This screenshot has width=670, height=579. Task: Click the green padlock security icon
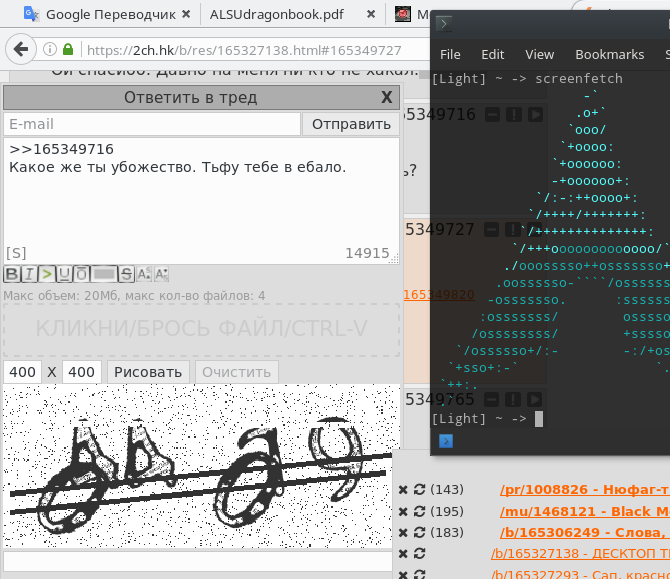pos(68,50)
